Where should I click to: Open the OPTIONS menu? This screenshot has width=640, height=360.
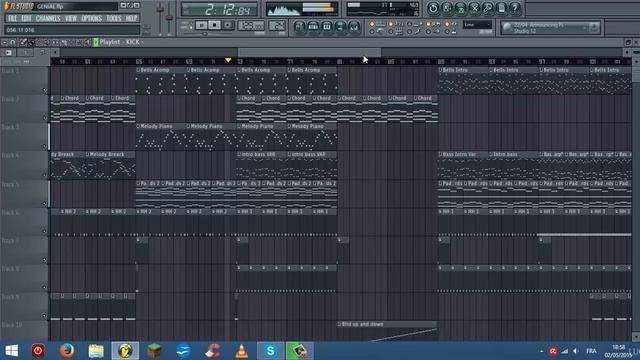(91, 18)
